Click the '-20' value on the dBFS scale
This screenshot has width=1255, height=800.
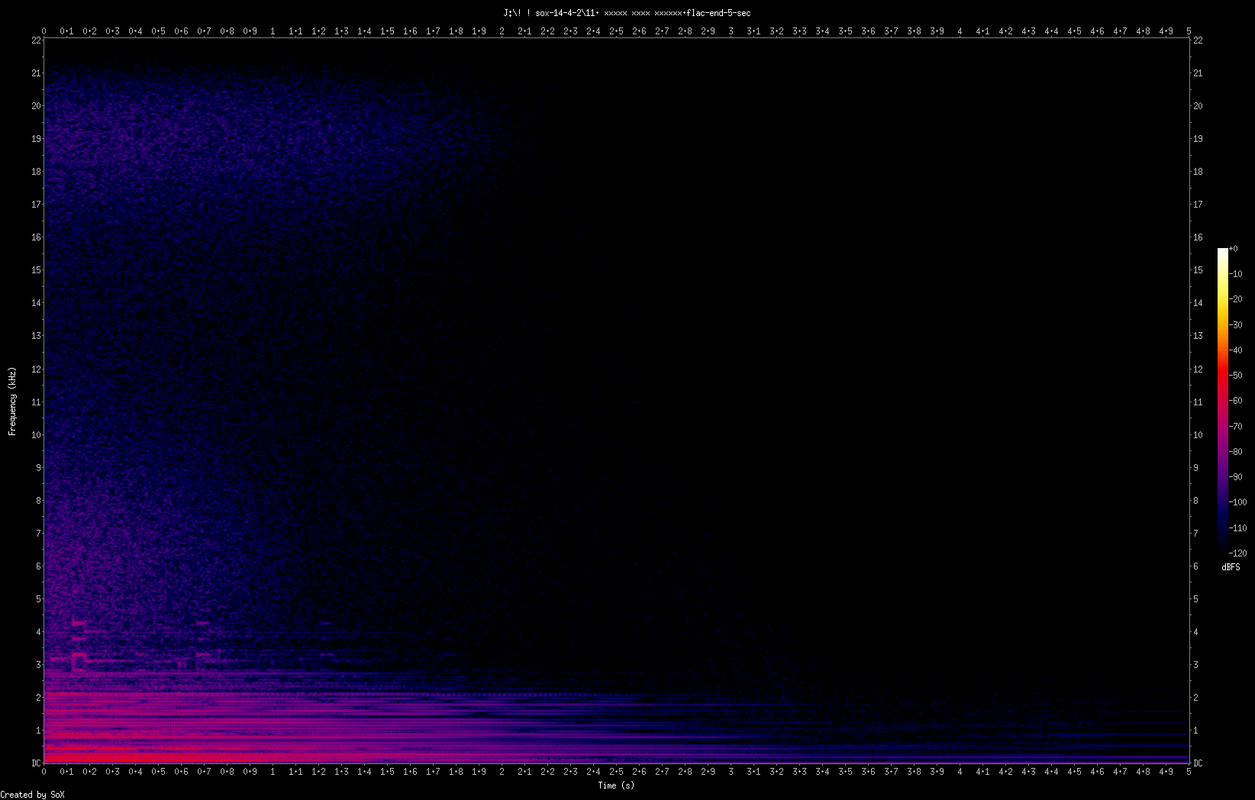1235,299
